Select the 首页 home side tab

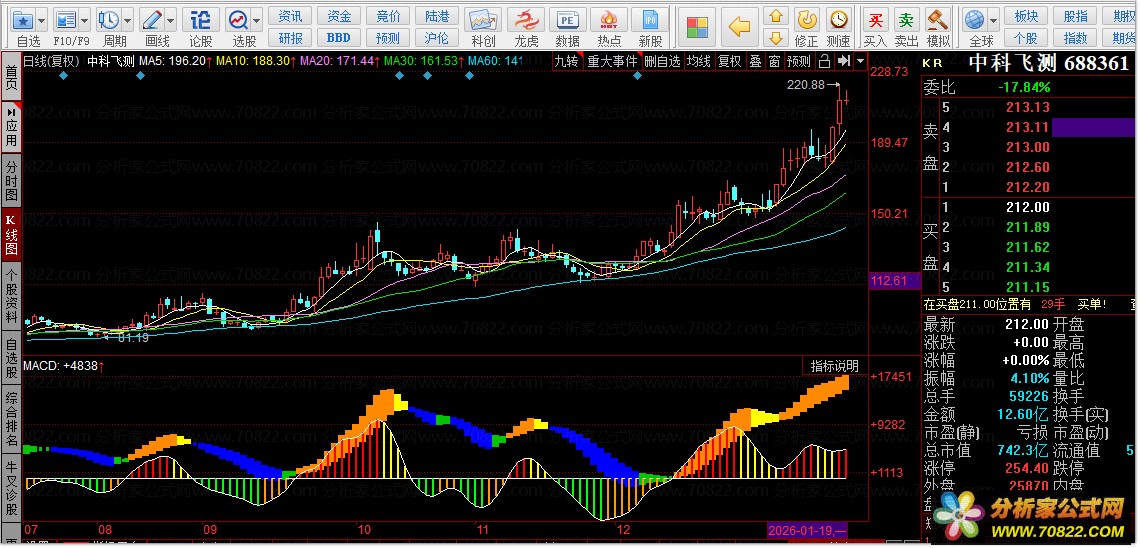click(x=11, y=78)
